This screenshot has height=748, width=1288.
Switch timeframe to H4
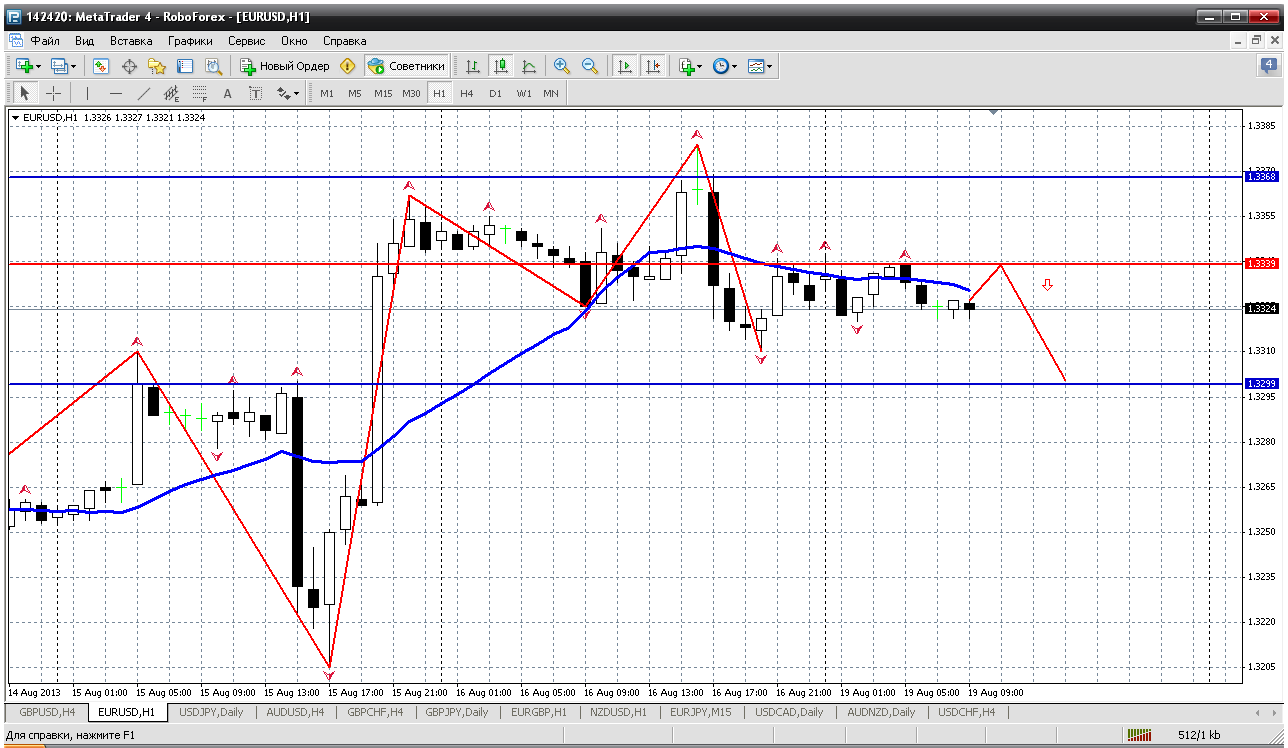(x=467, y=93)
